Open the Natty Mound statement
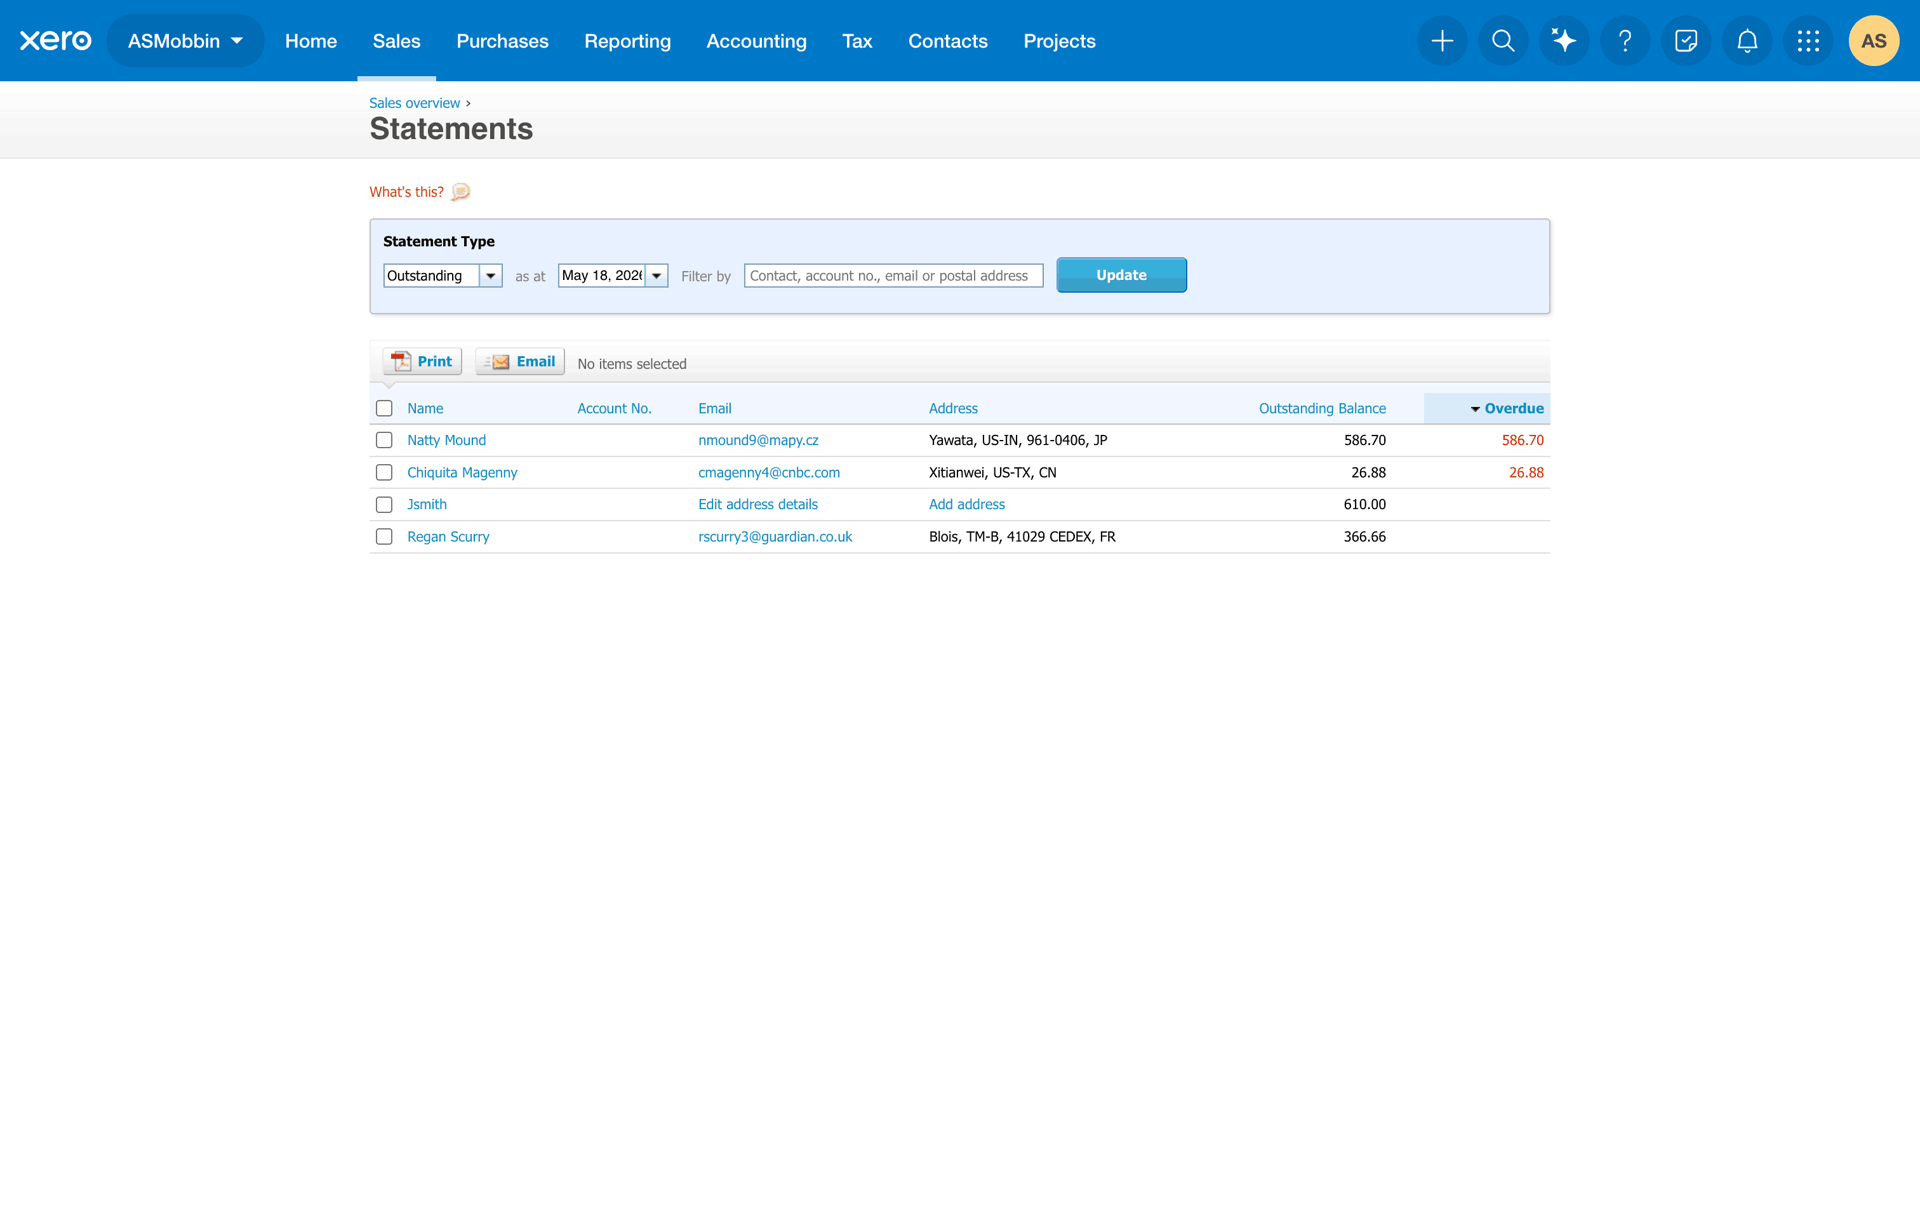Image resolution: width=1920 pixels, height=1205 pixels. (x=446, y=440)
